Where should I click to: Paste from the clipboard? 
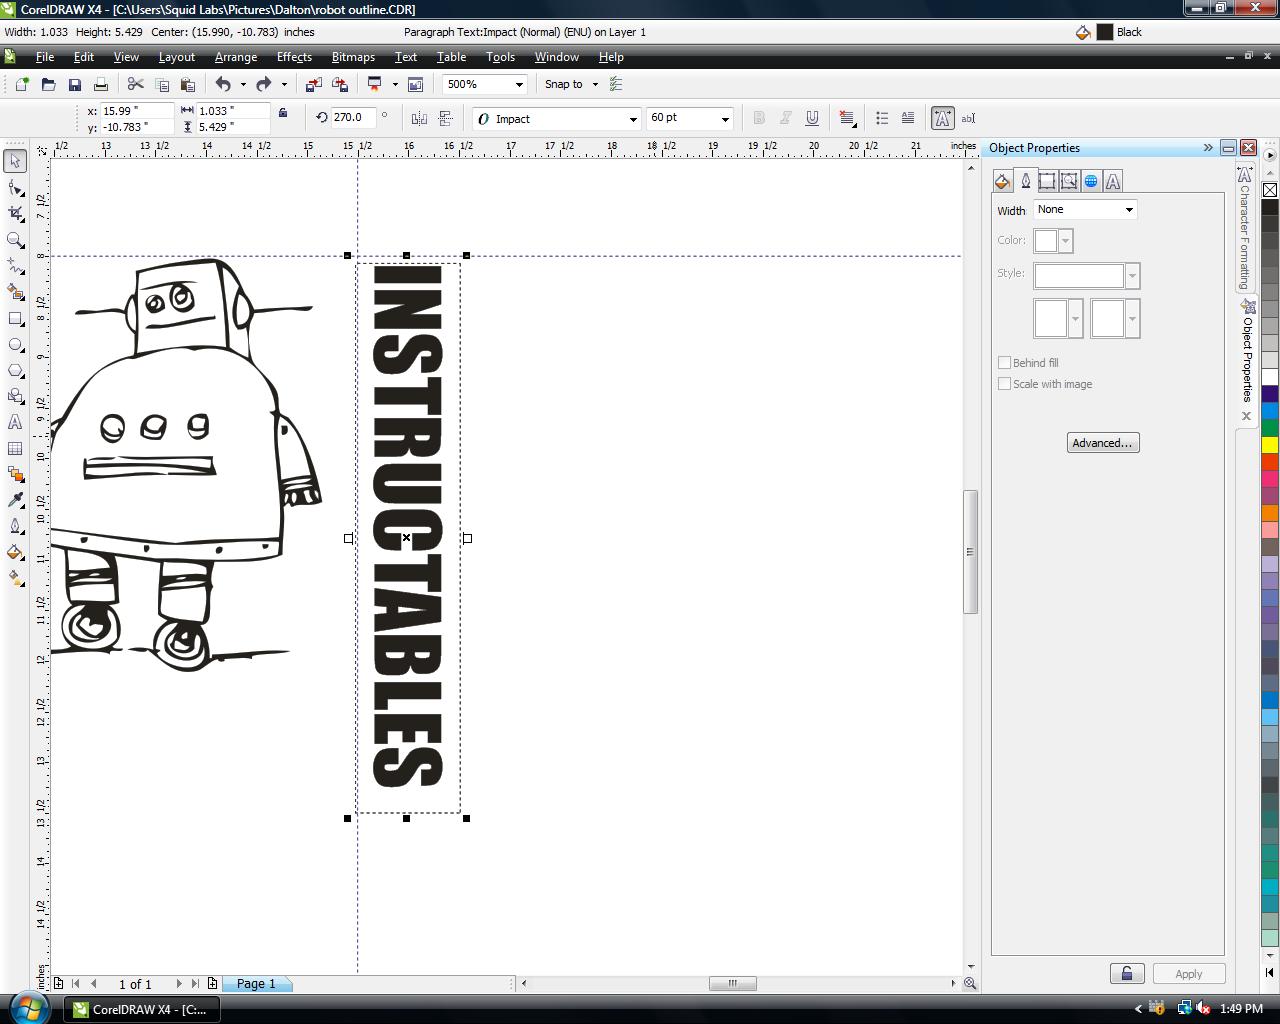click(x=187, y=84)
